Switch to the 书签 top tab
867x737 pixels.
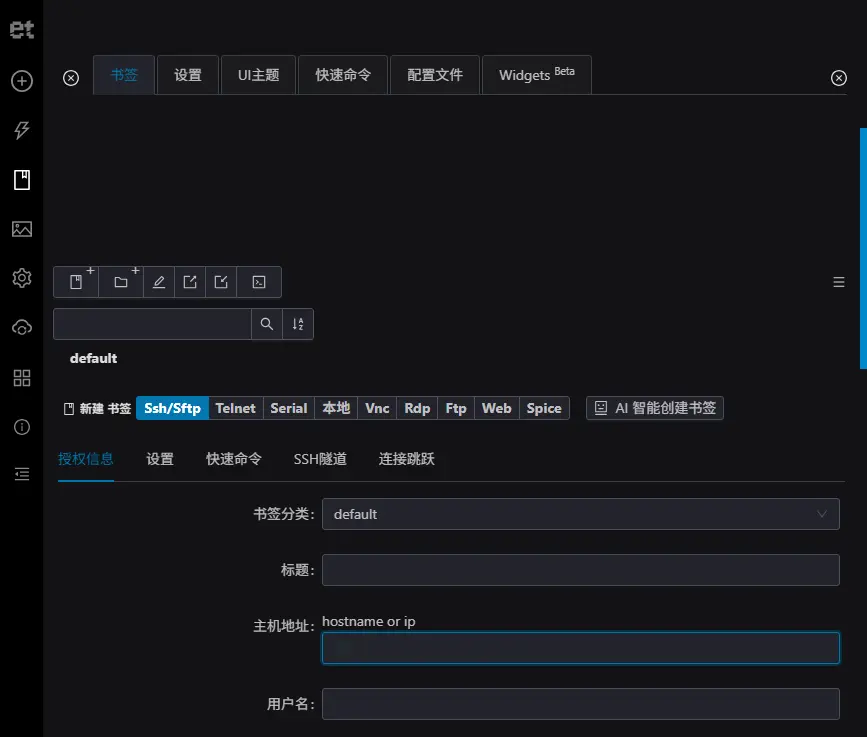pos(124,75)
